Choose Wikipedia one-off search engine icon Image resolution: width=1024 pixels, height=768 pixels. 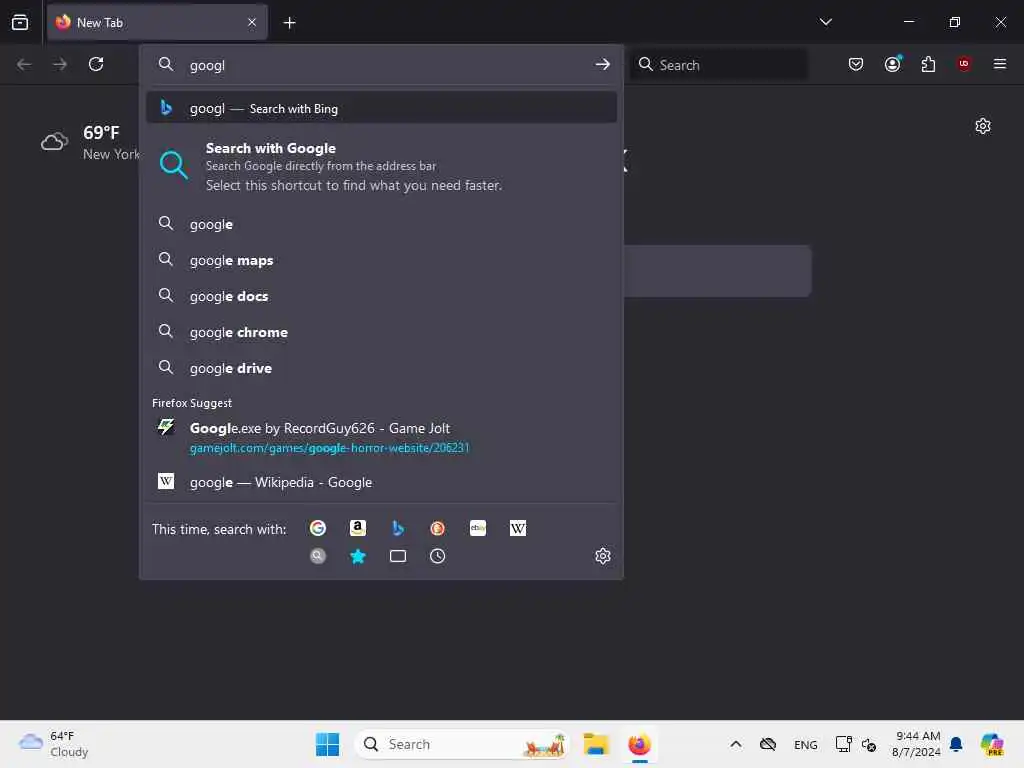click(x=518, y=528)
